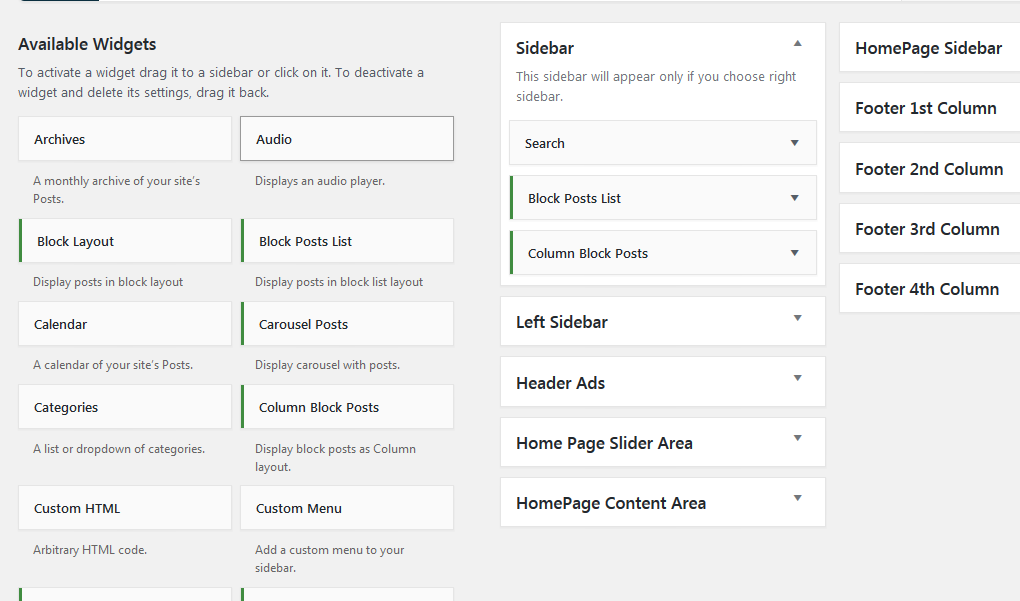Image resolution: width=1020 pixels, height=601 pixels.
Task: Collapse the Sidebar panel arrow
Action: tap(797, 44)
